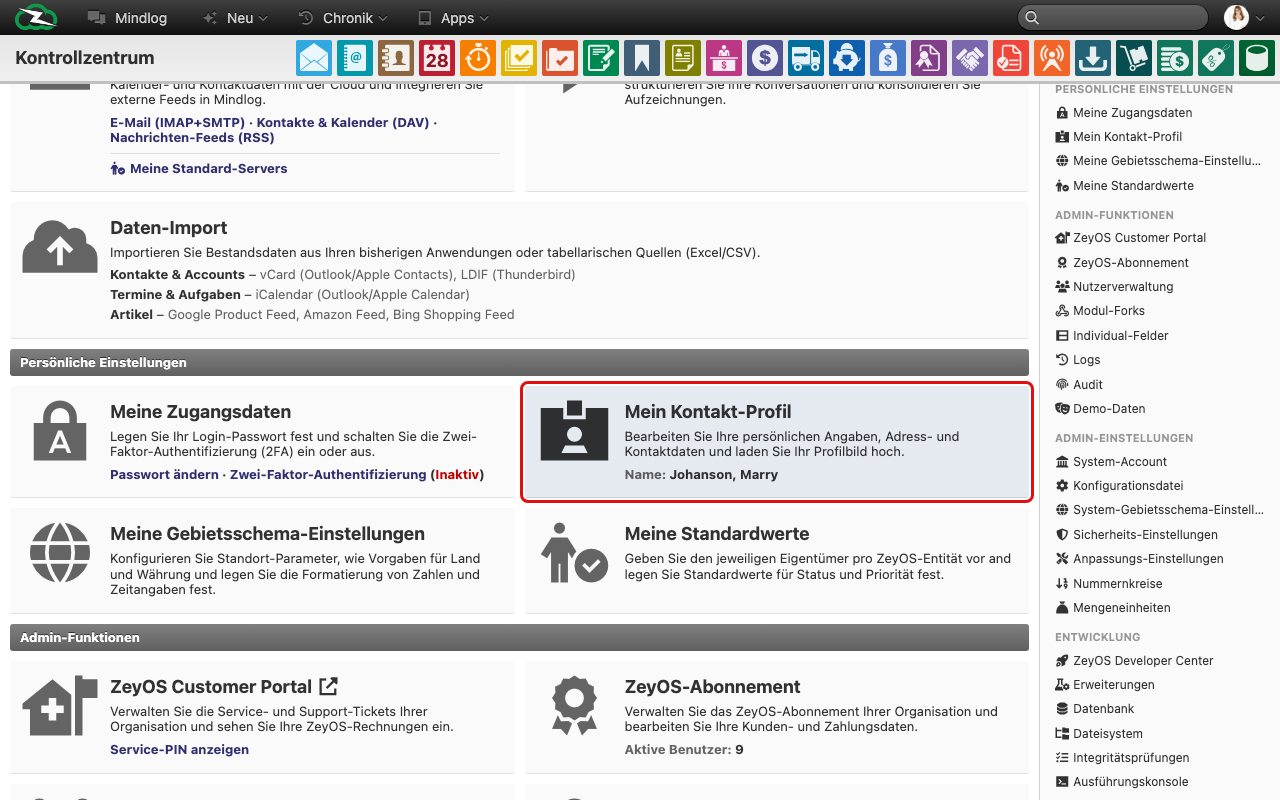Image resolution: width=1280 pixels, height=800 pixels.
Task: Open the Meine Standard-Servers link
Action: 199,169
